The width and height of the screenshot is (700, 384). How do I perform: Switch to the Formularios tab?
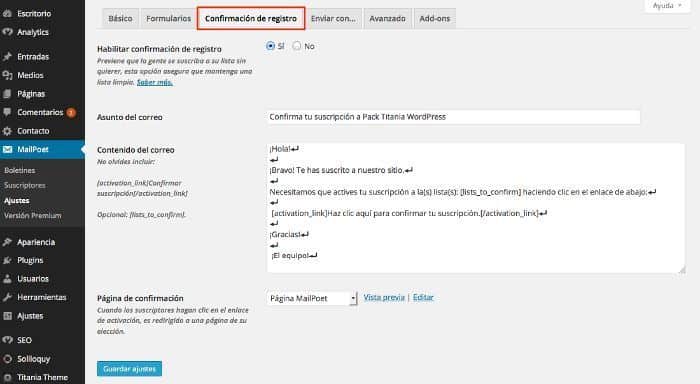coord(168,19)
